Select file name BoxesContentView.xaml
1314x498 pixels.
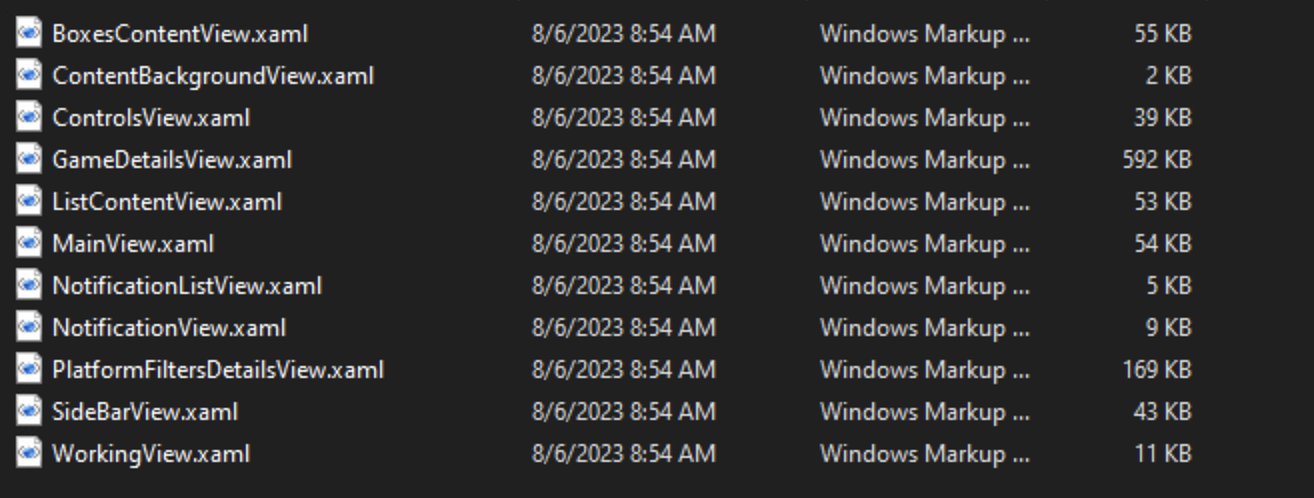pos(180,33)
